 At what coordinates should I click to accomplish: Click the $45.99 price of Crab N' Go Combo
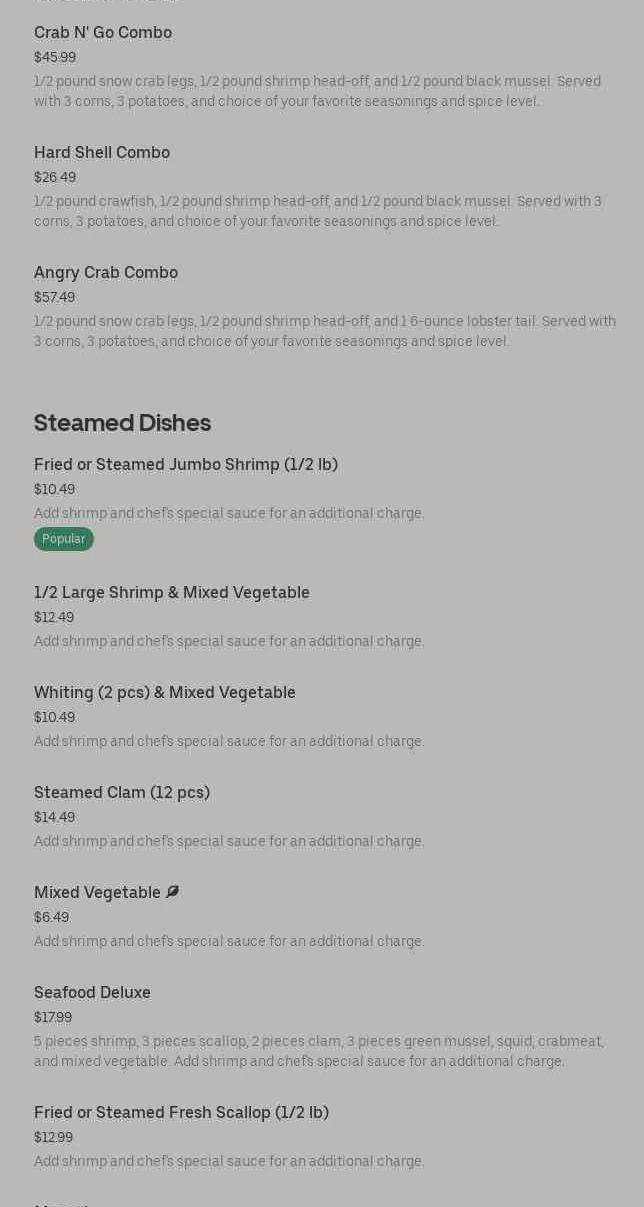55,58
